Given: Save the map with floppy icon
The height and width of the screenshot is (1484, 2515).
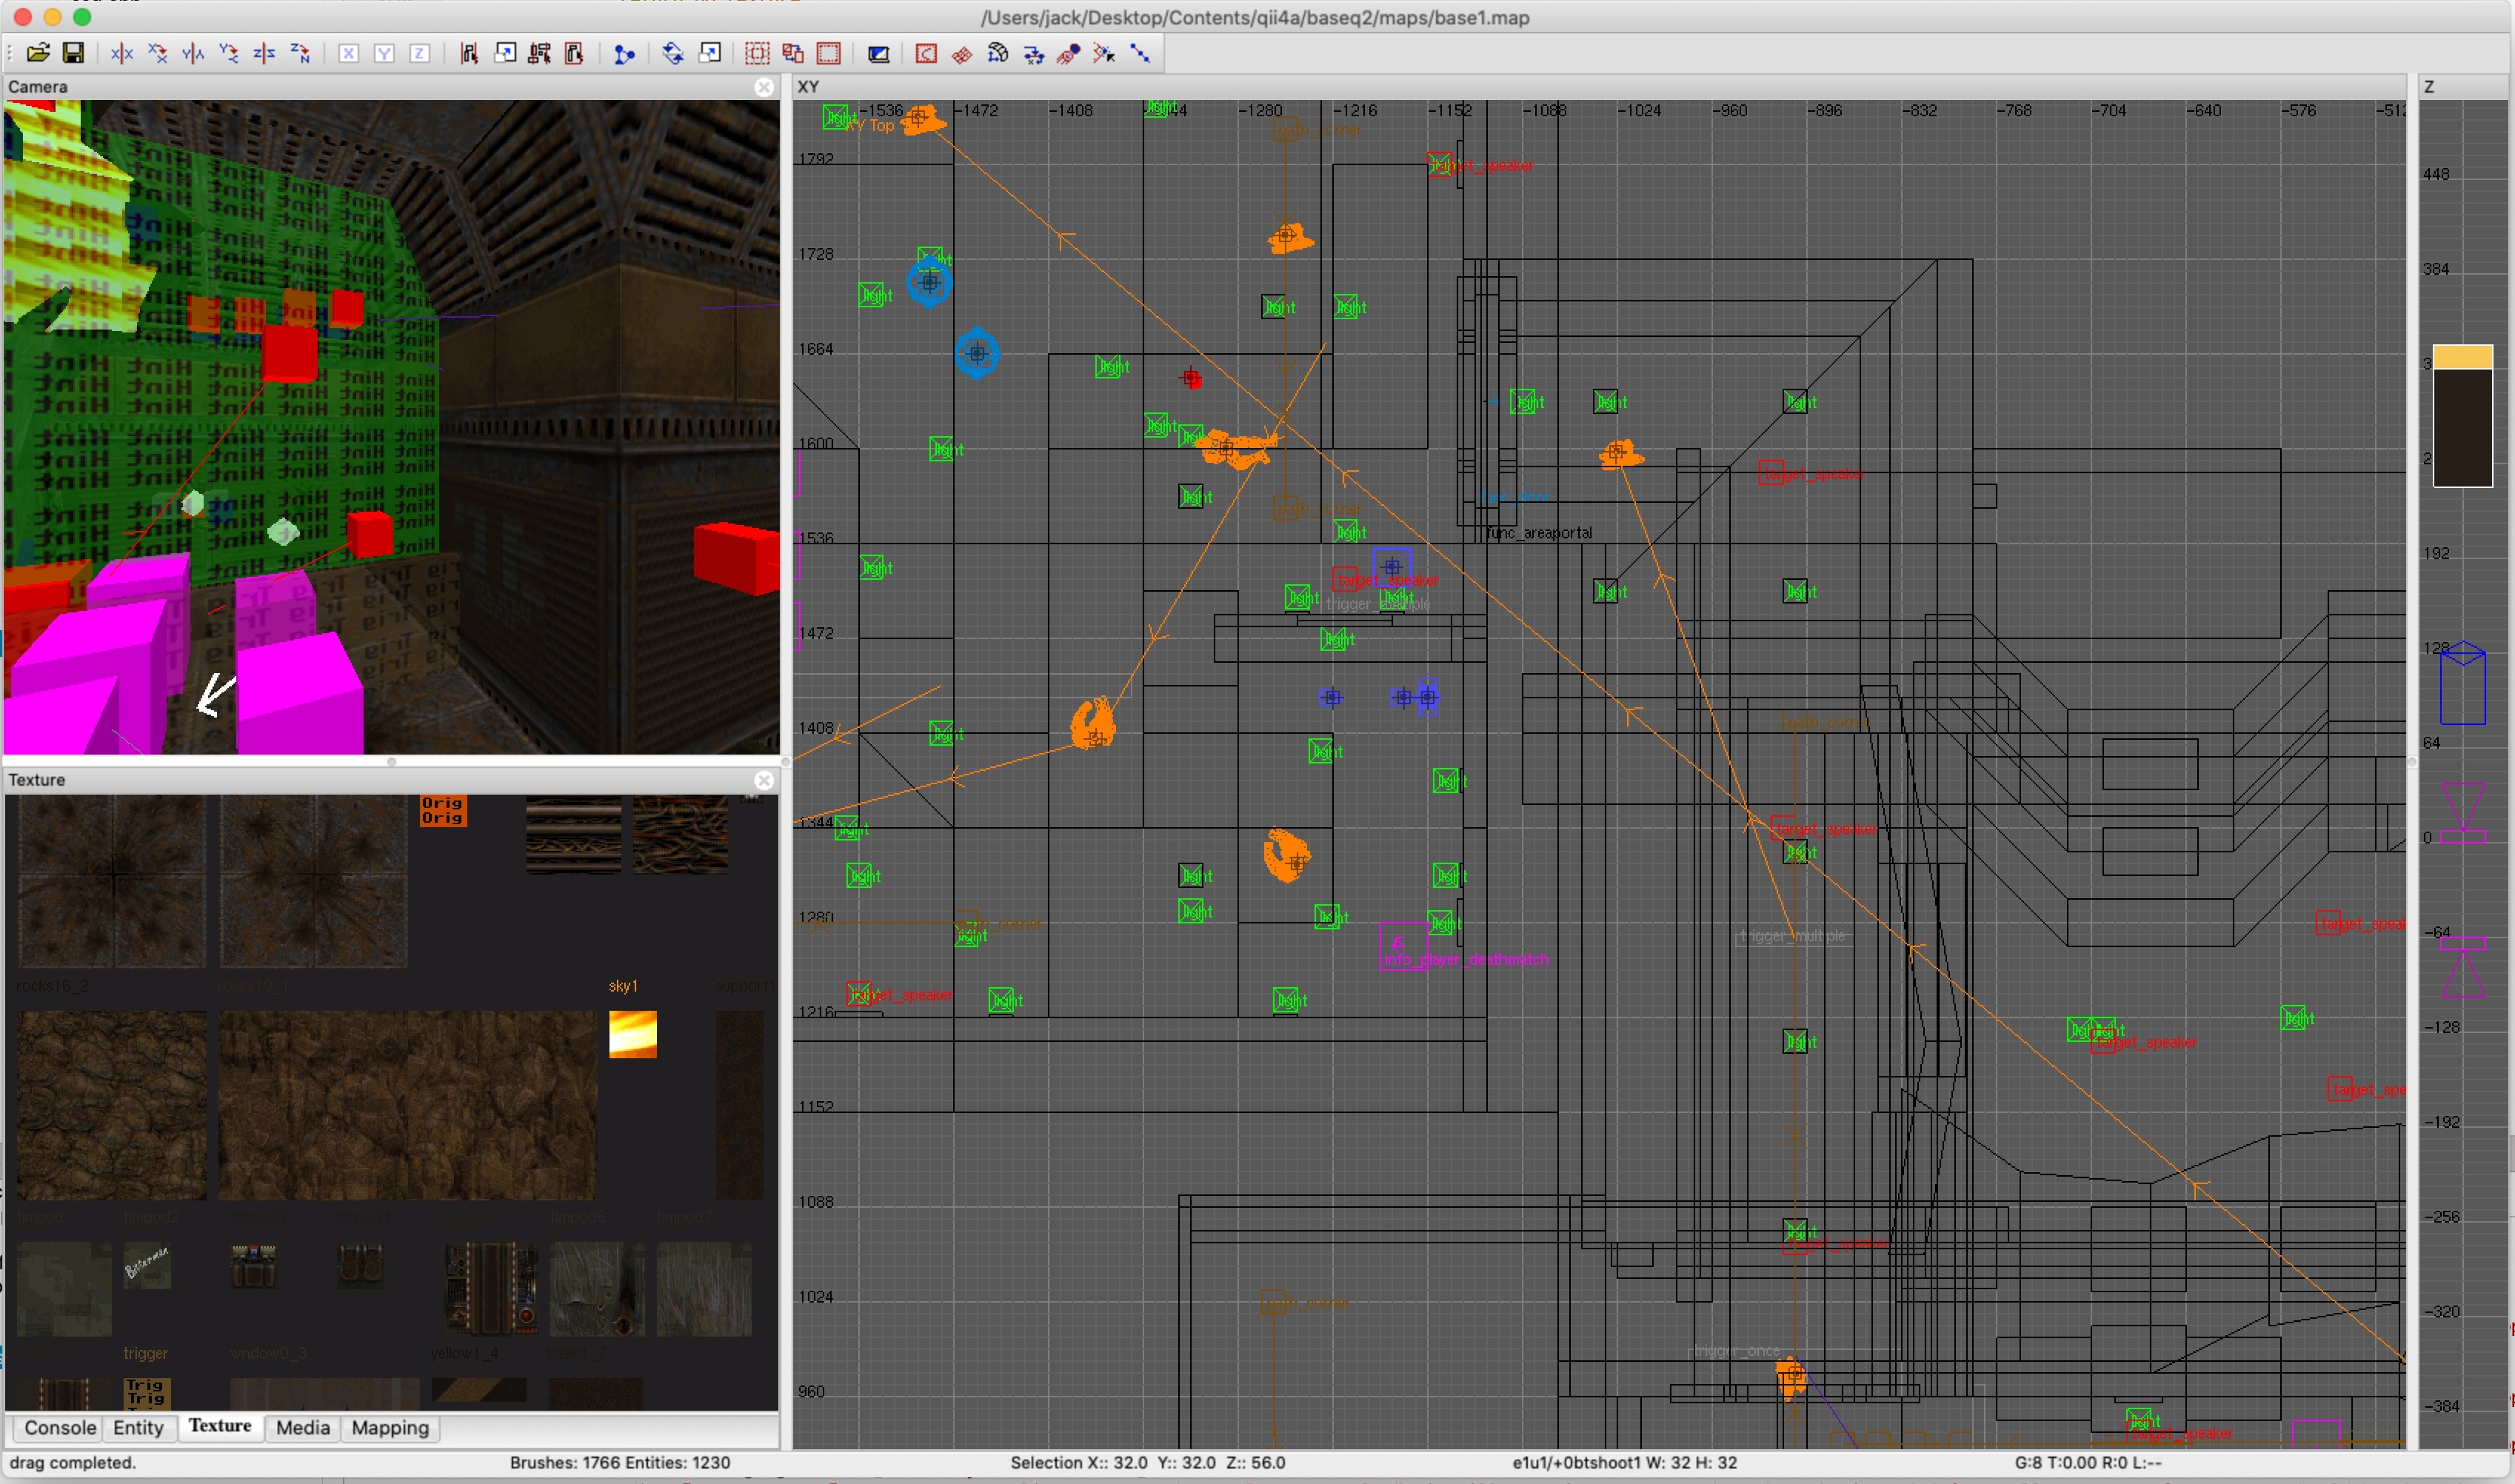Looking at the screenshot, I should tap(73, 53).
